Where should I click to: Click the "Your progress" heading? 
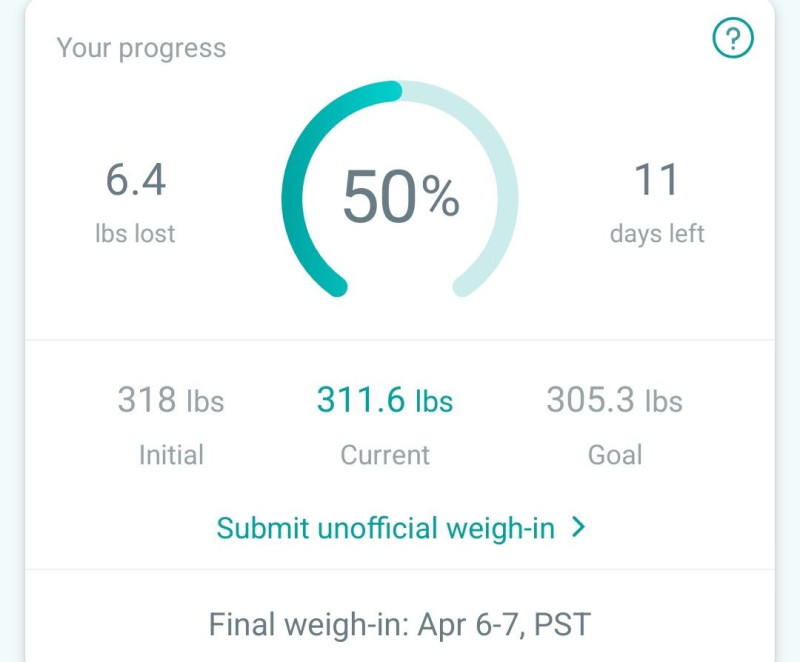coord(141,48)
